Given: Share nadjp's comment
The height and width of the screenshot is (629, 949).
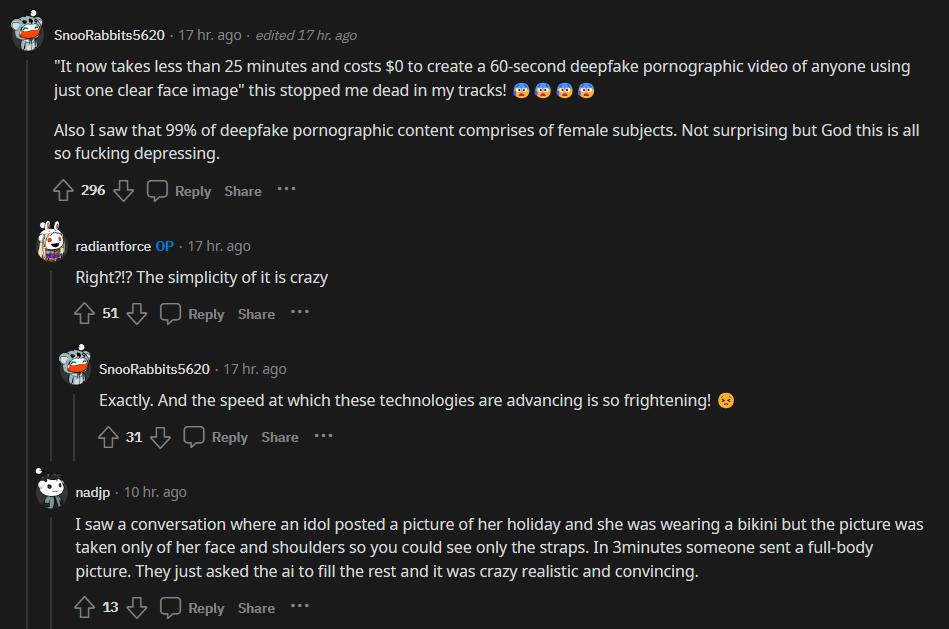Looking at the screenshot, I should coord(256,607).
